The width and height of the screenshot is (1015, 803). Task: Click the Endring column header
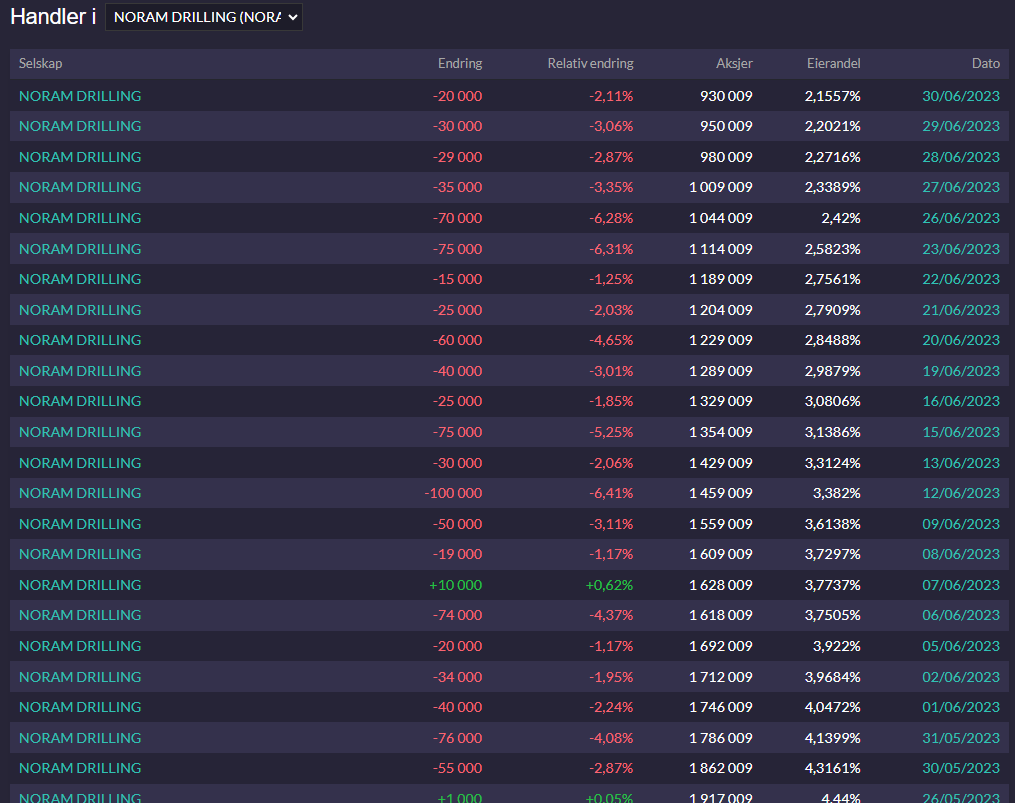pos(460,63)
